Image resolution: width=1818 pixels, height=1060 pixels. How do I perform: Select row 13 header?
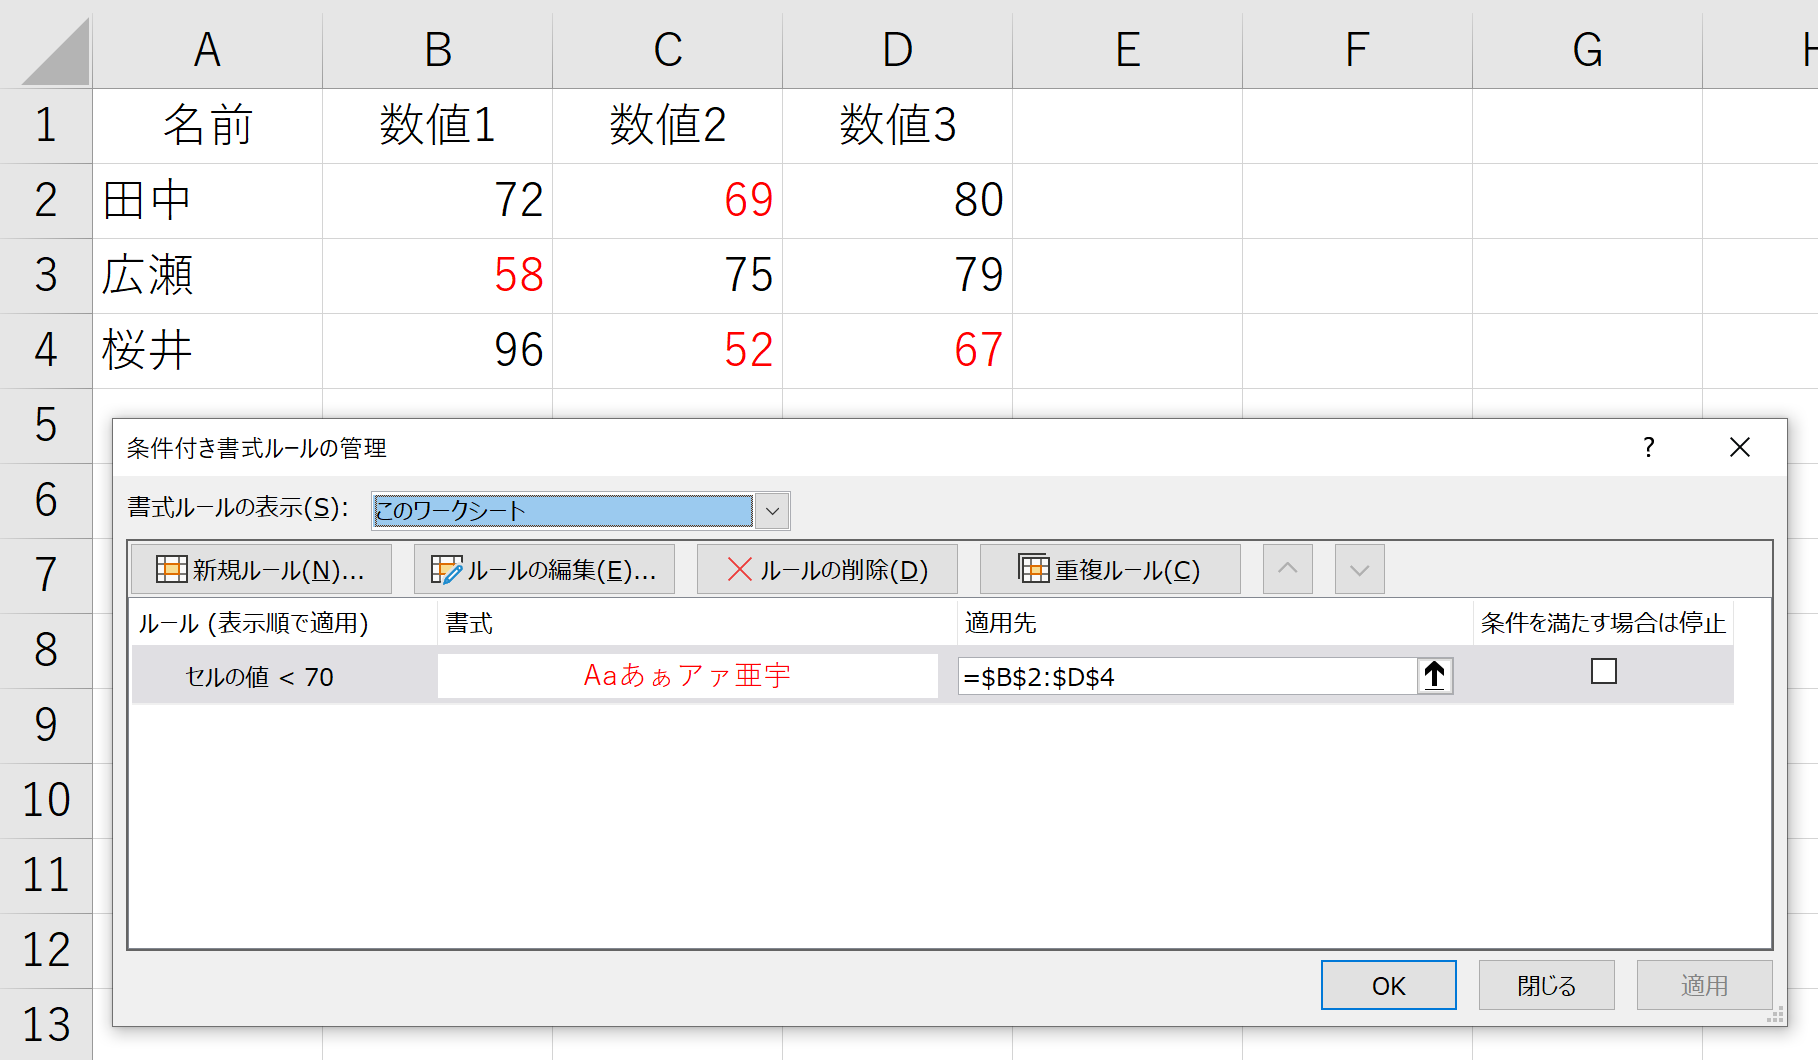coord(46,1024)
